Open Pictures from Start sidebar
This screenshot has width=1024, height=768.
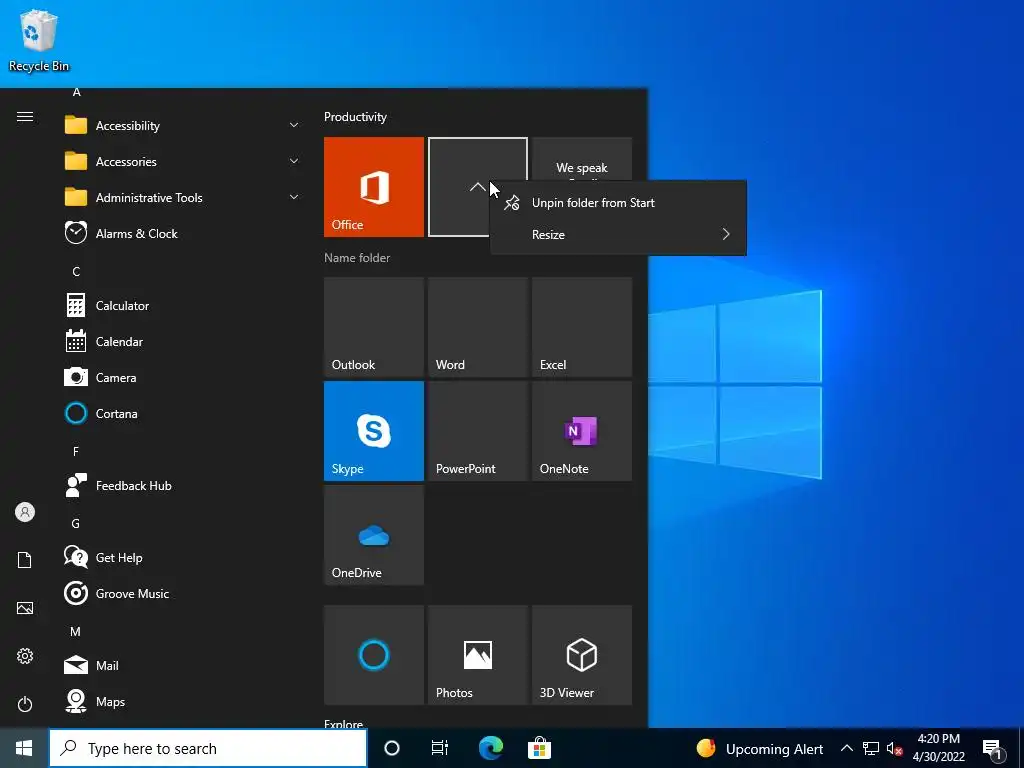click(x=25, y=608)
